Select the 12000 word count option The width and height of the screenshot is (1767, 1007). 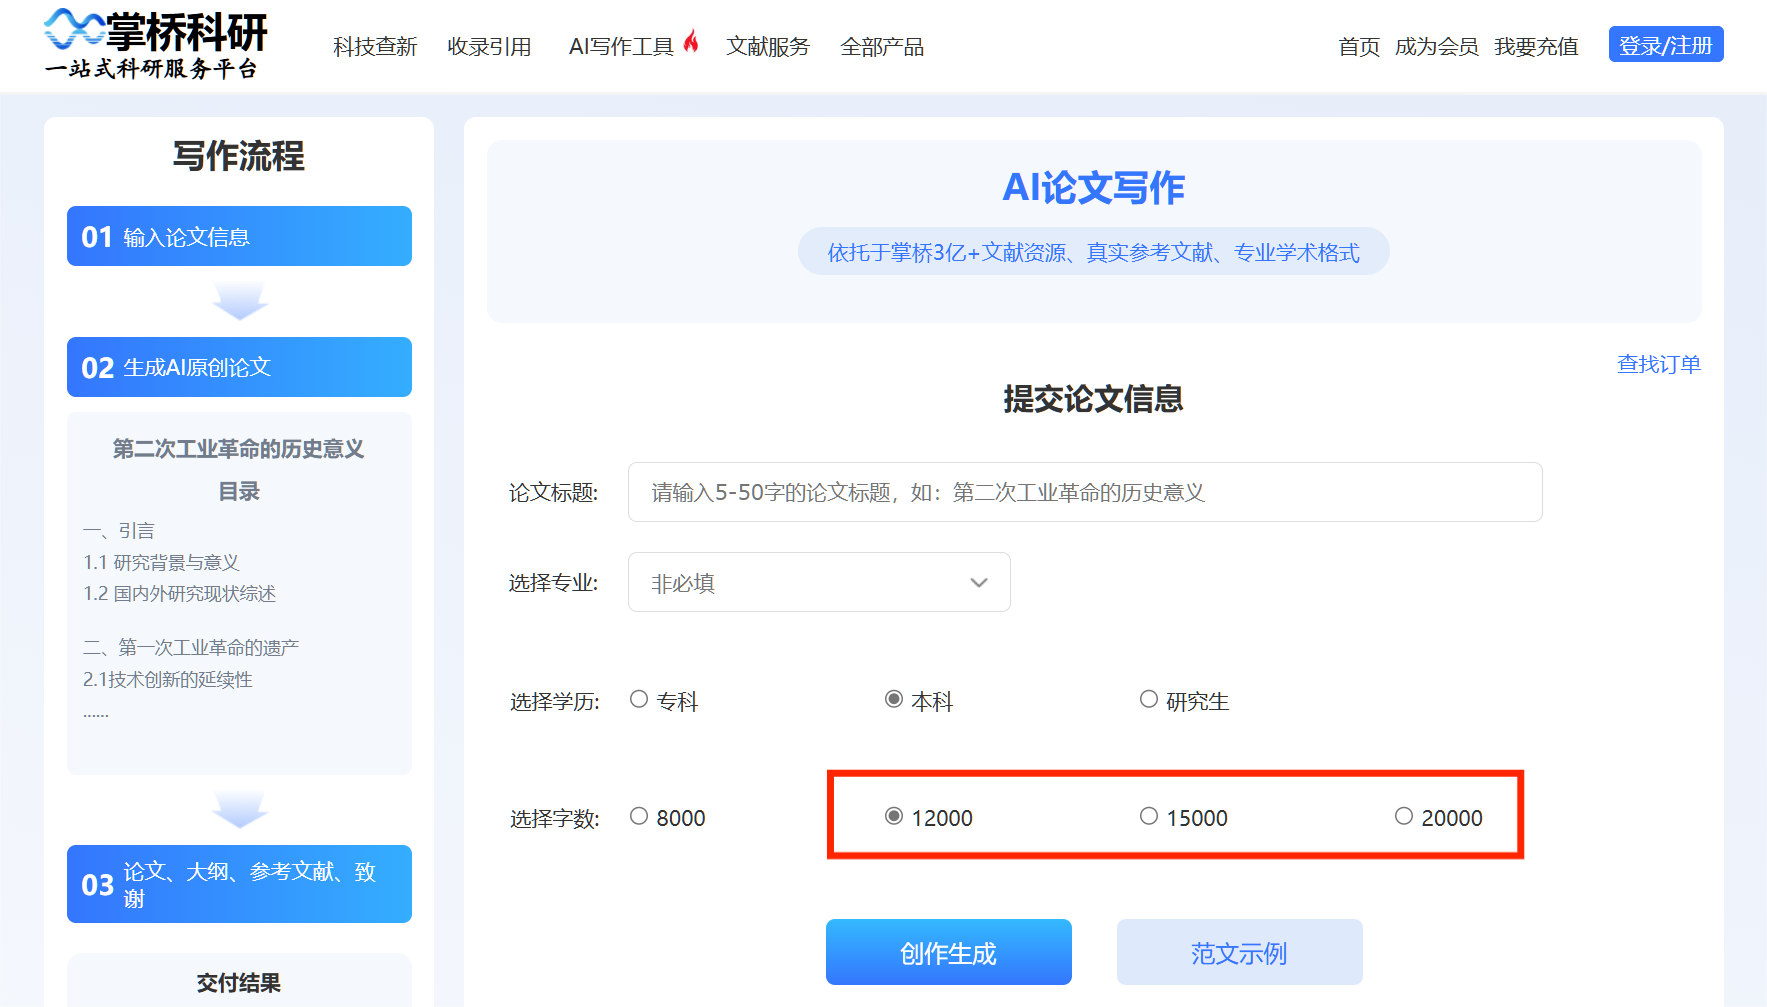point(894,817)
